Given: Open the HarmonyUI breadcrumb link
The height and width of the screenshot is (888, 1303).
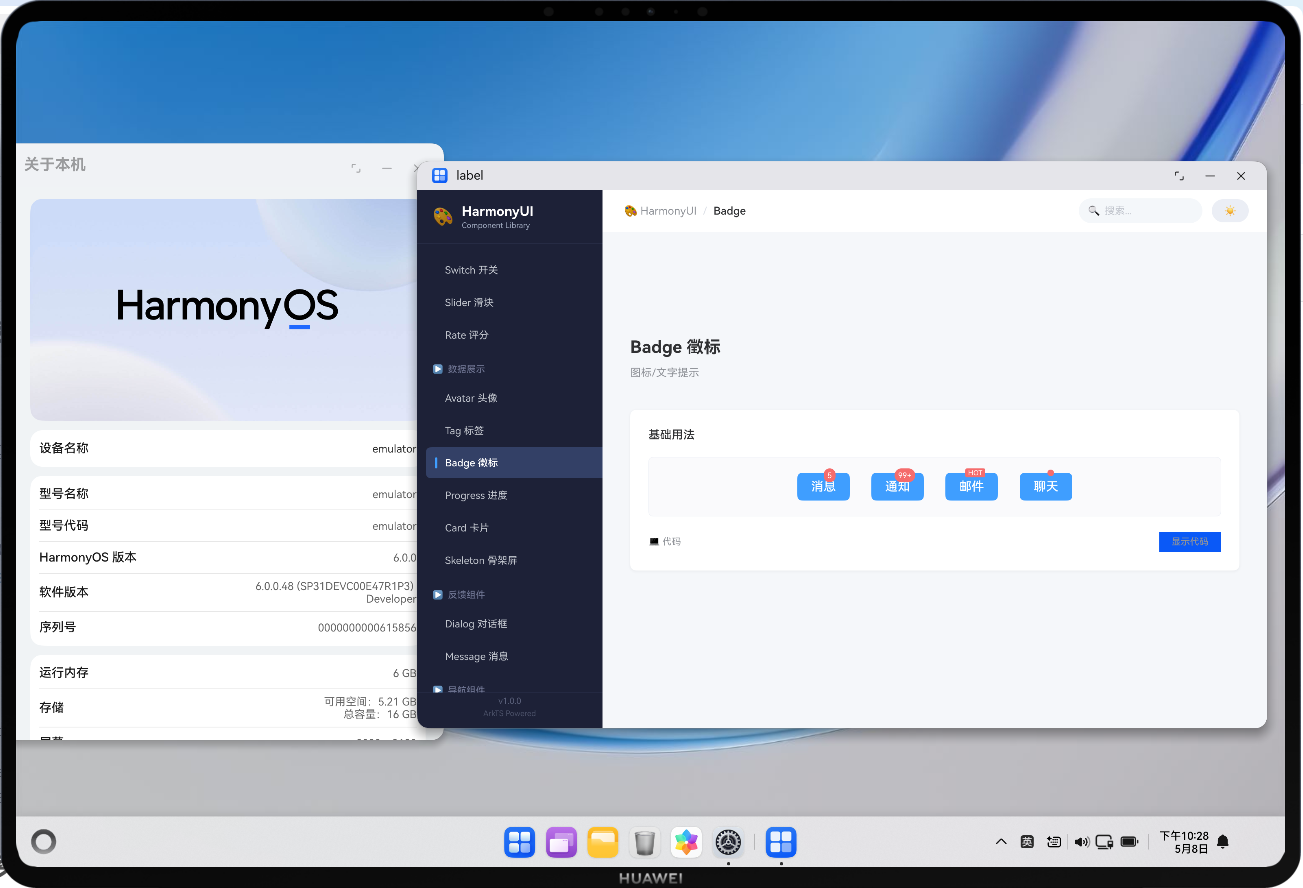Looking at the screenshot, I should (668, 211).
